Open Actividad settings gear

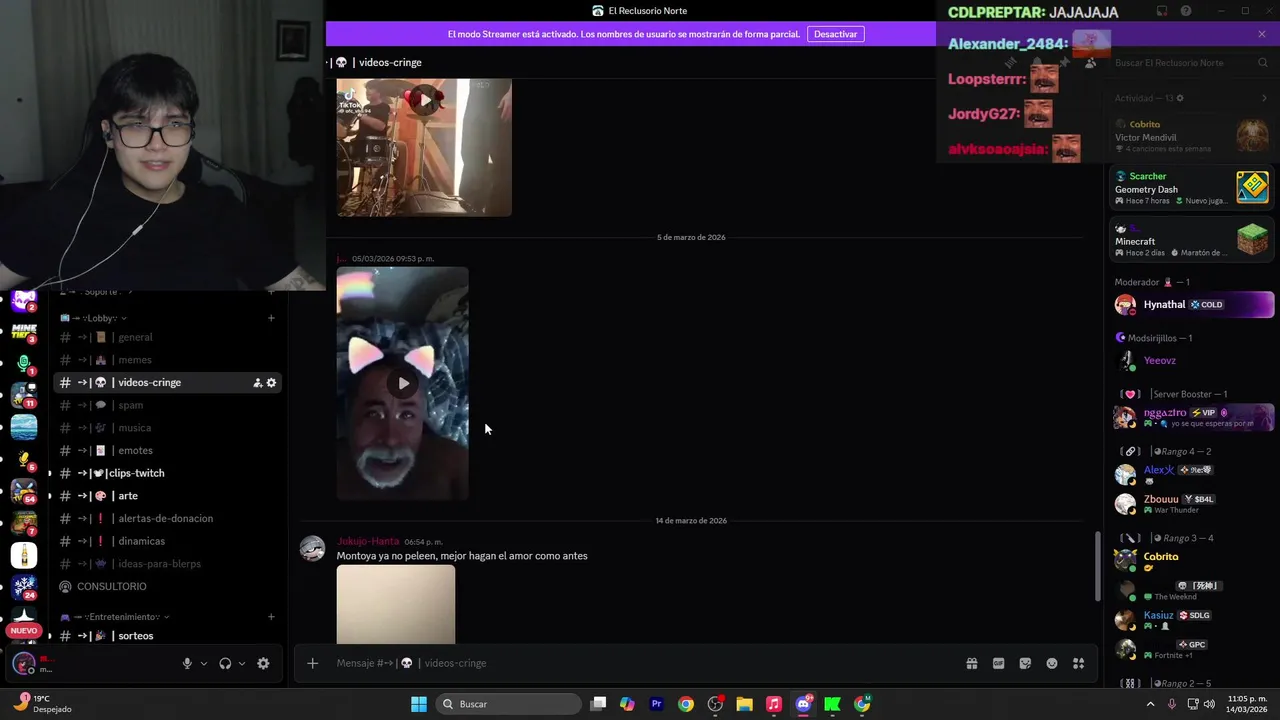1180,98
